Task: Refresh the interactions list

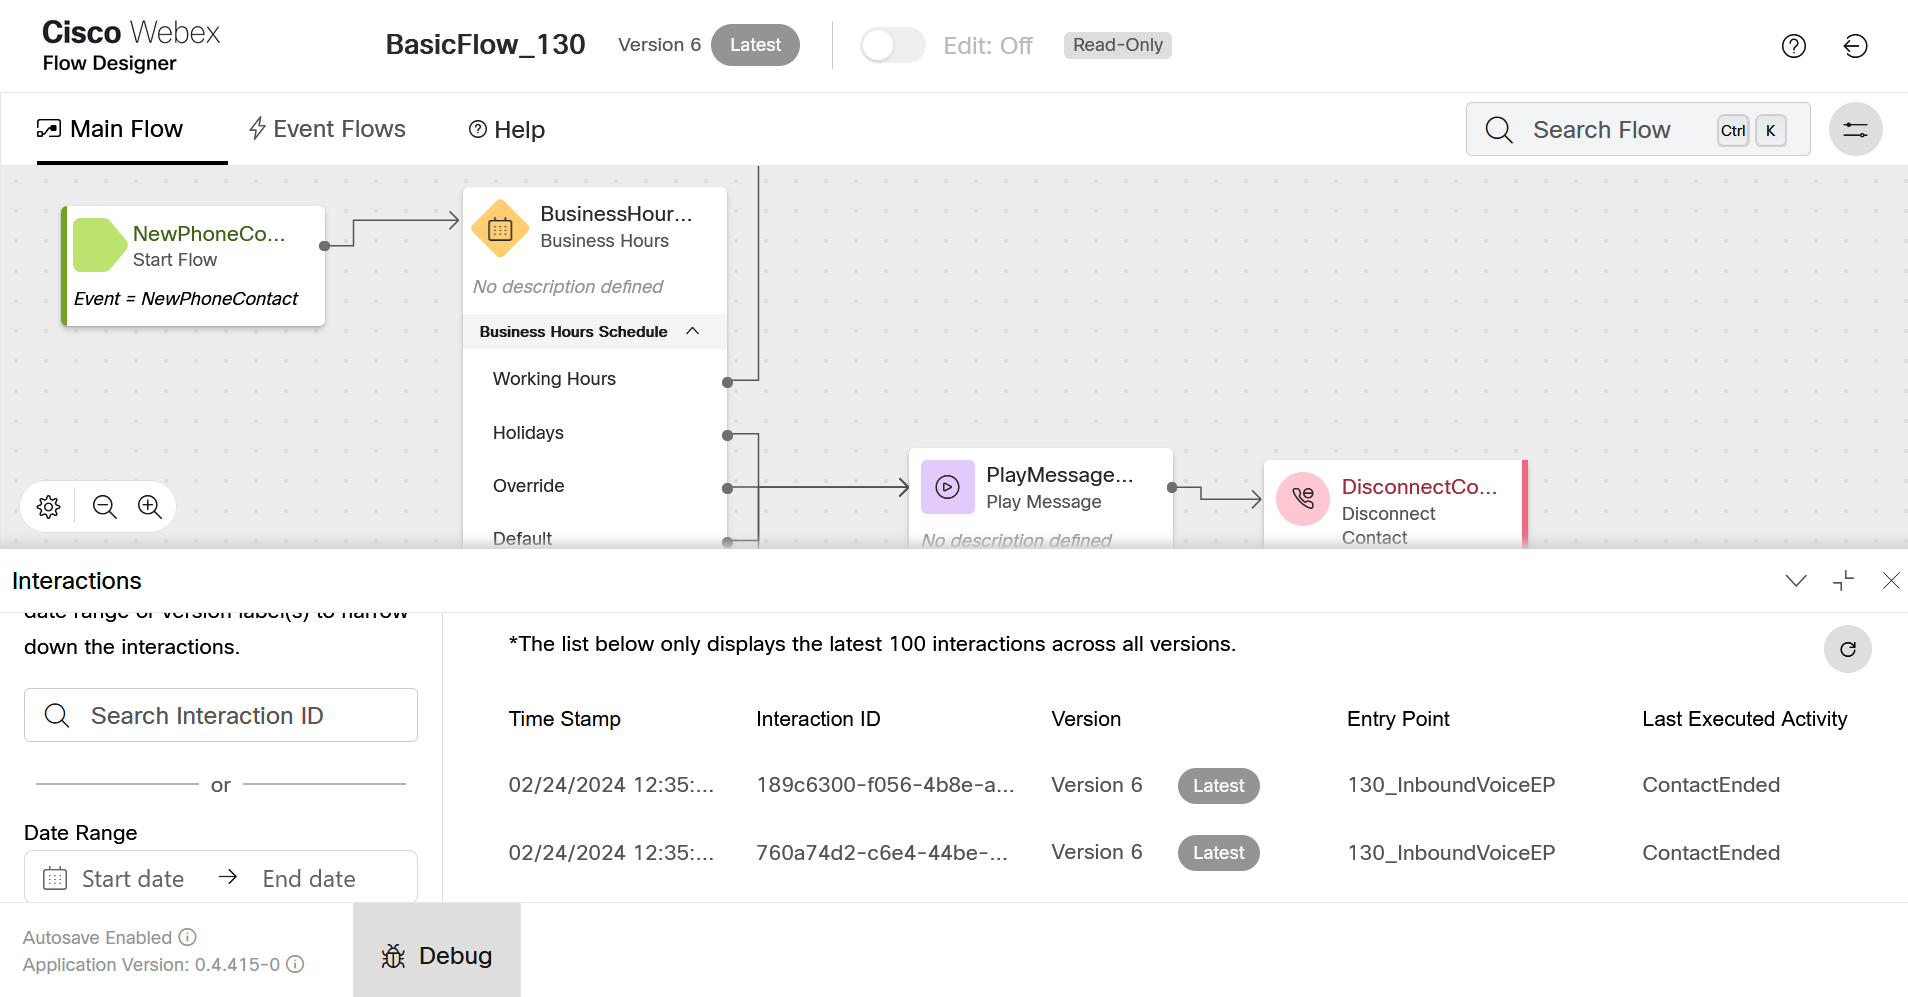Action: point(1847,649)
